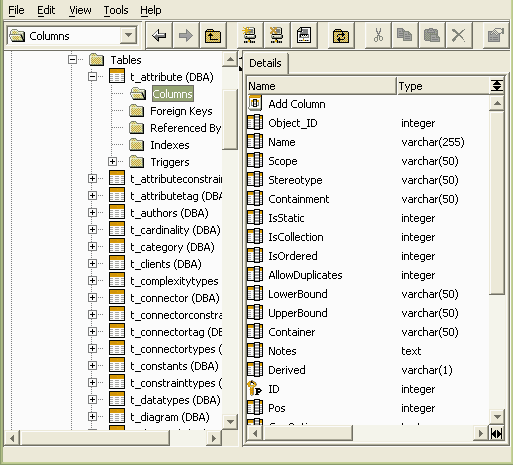Click the details list scroll down arrow

pyautogui.click(x=497, y=416)
